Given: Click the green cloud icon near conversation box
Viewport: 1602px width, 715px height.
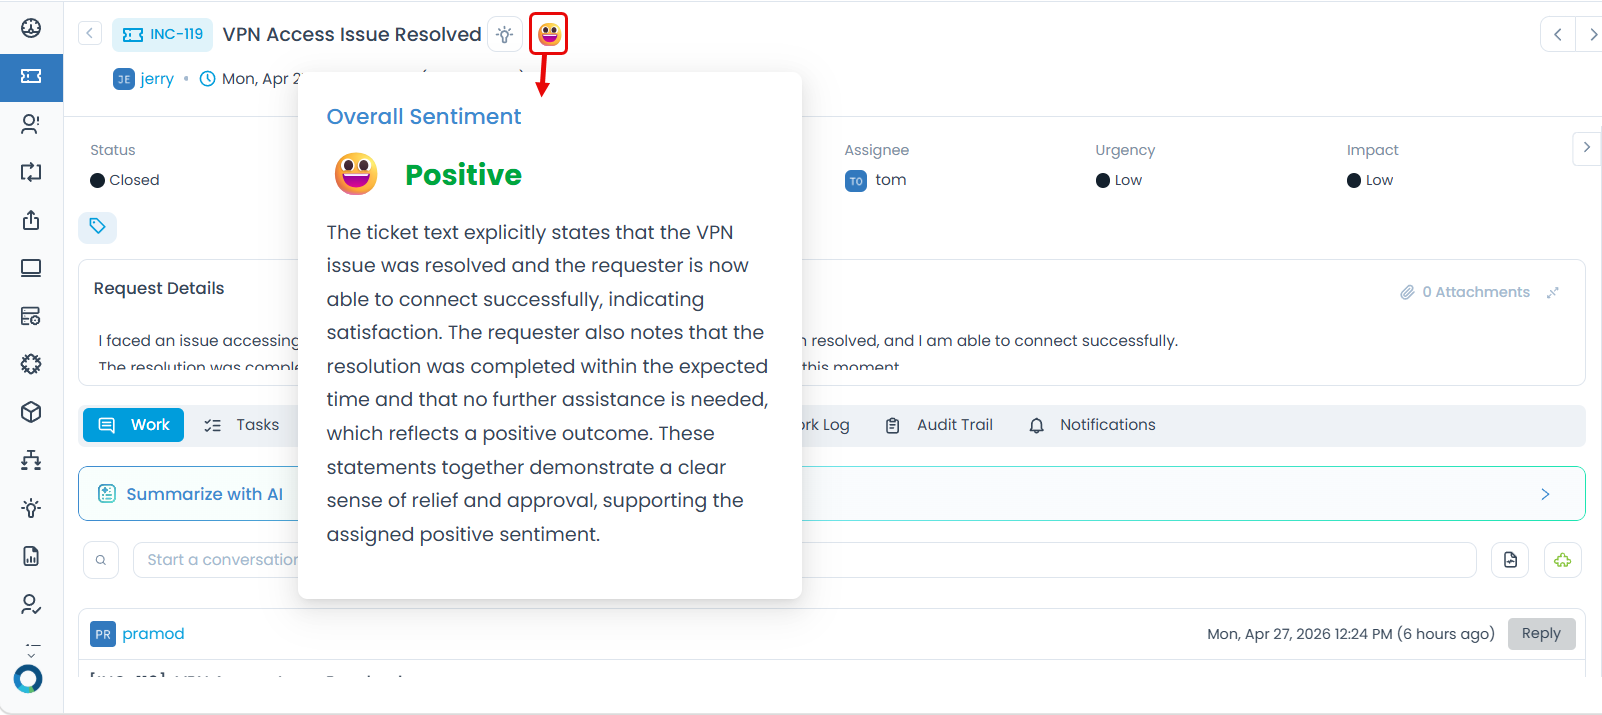Looking at the screenshot, I should coord(1562,560).
